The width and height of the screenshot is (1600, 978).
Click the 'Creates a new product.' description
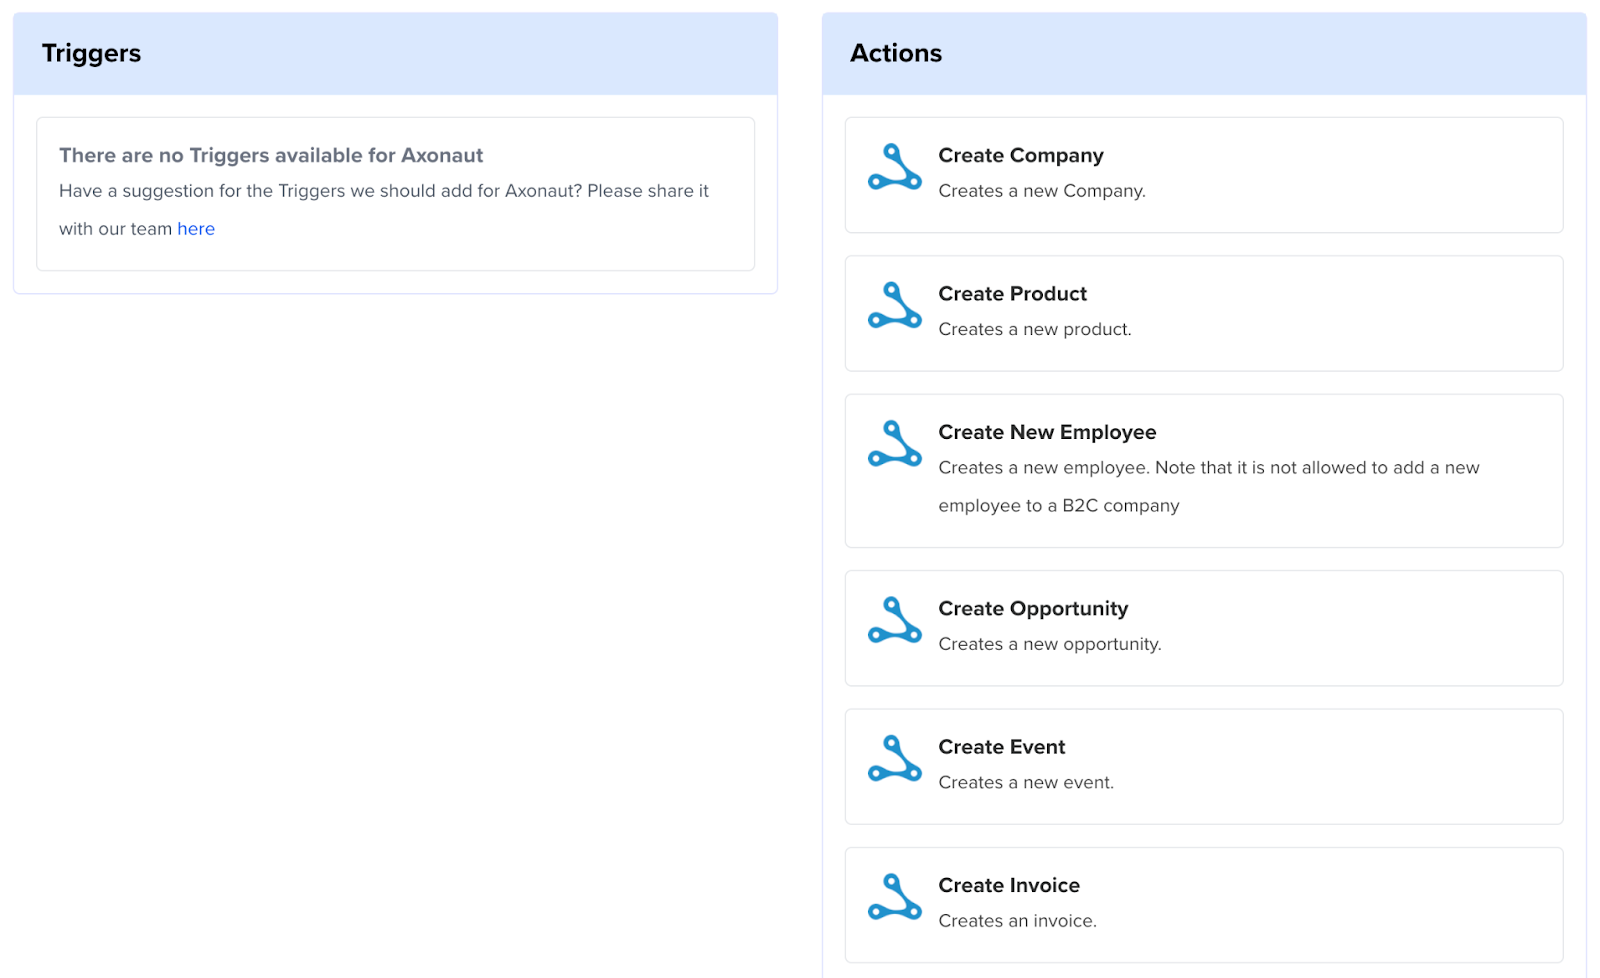pos(1035,329)
